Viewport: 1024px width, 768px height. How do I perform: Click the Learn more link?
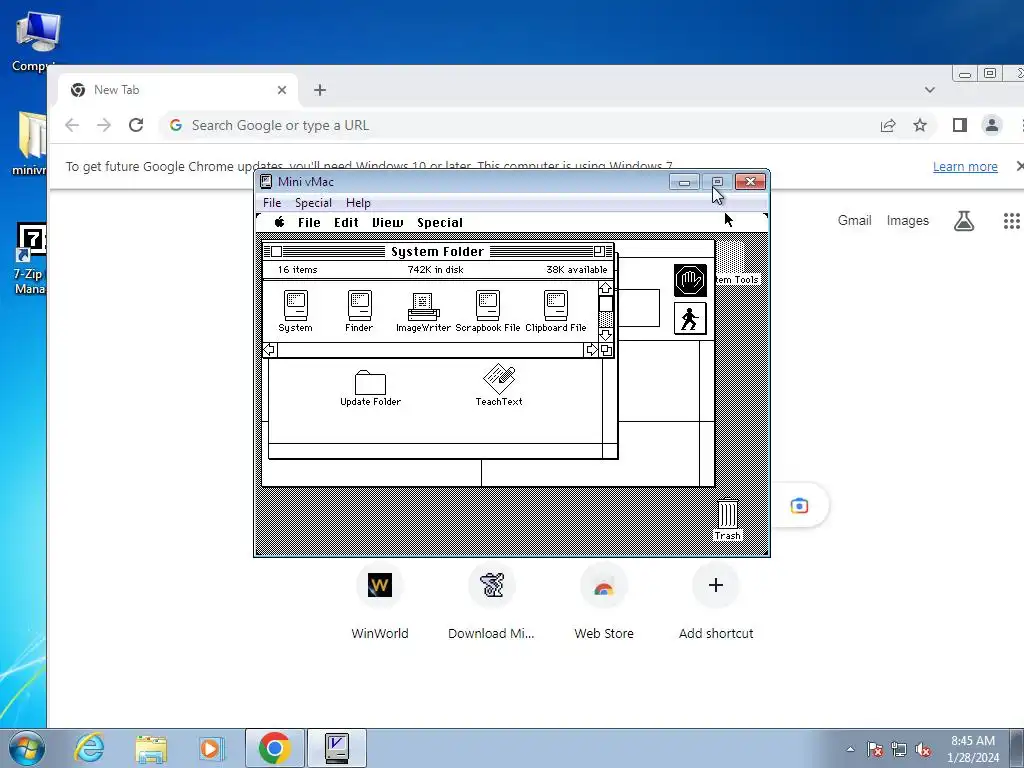coord(965,167)
